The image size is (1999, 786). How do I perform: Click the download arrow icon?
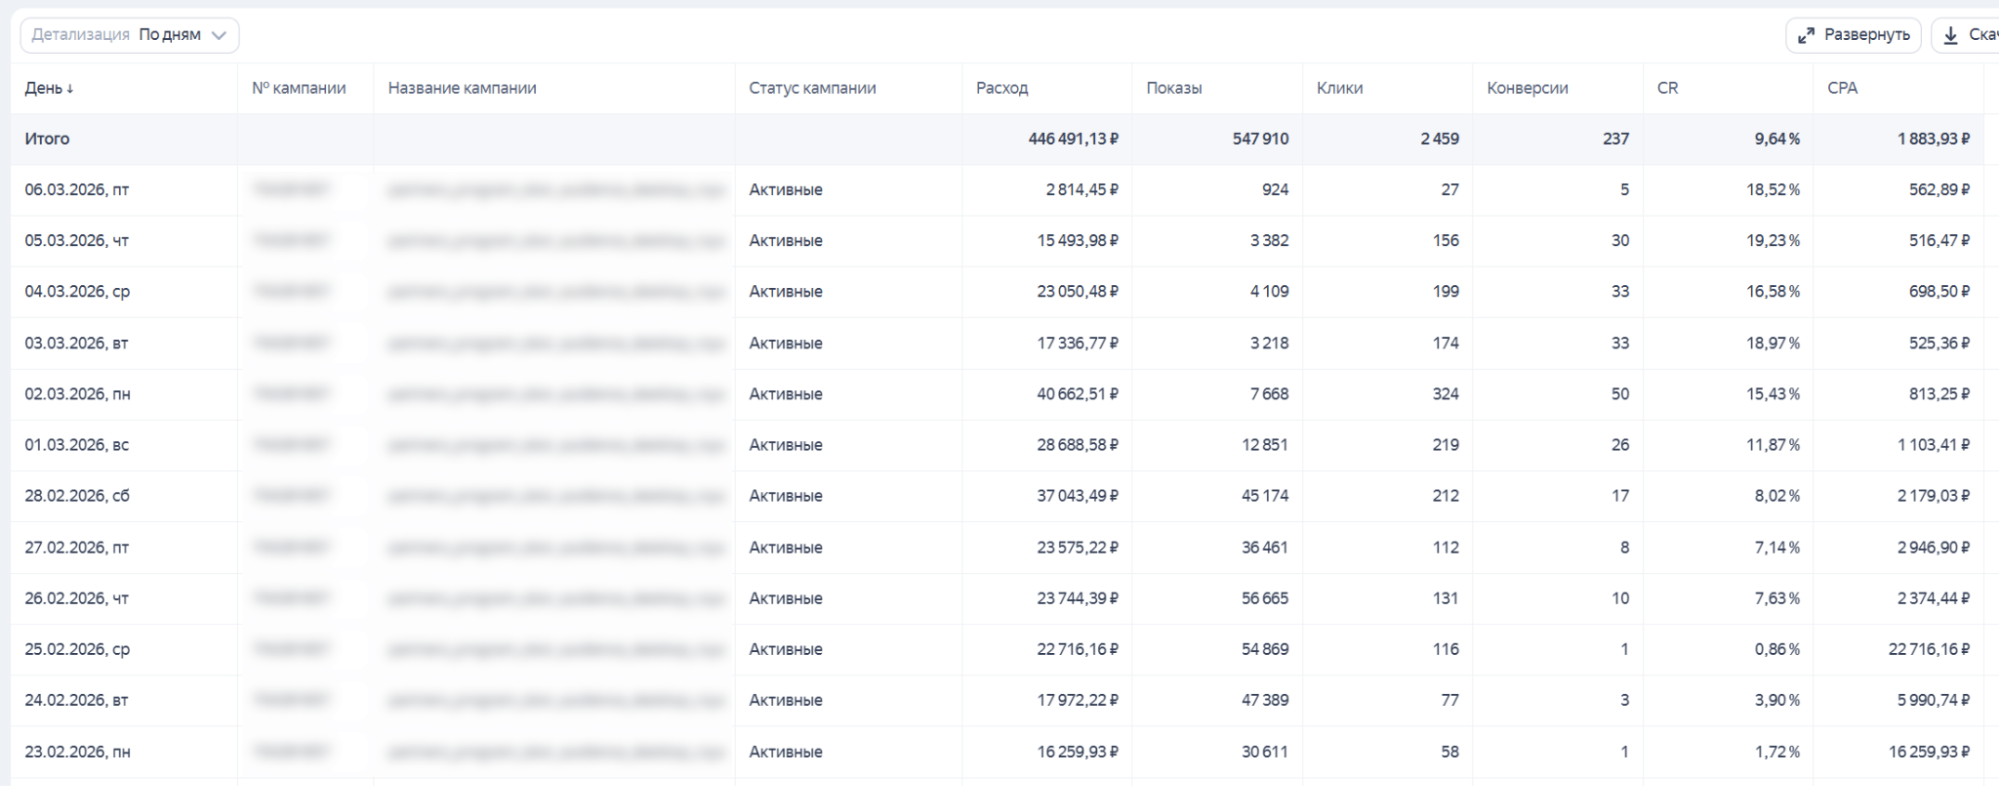click(x=1950, y=35)
